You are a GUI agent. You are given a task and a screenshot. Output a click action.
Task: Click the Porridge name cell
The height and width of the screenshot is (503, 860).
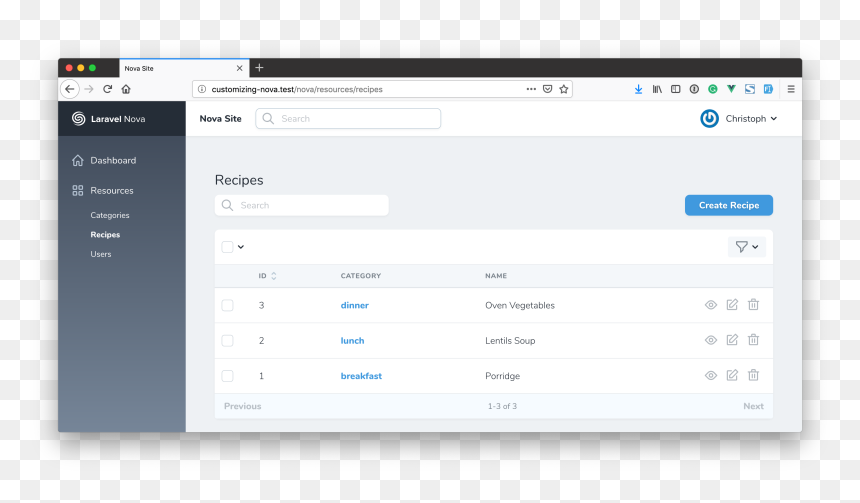pyautogui.click(x=502, y=376)
